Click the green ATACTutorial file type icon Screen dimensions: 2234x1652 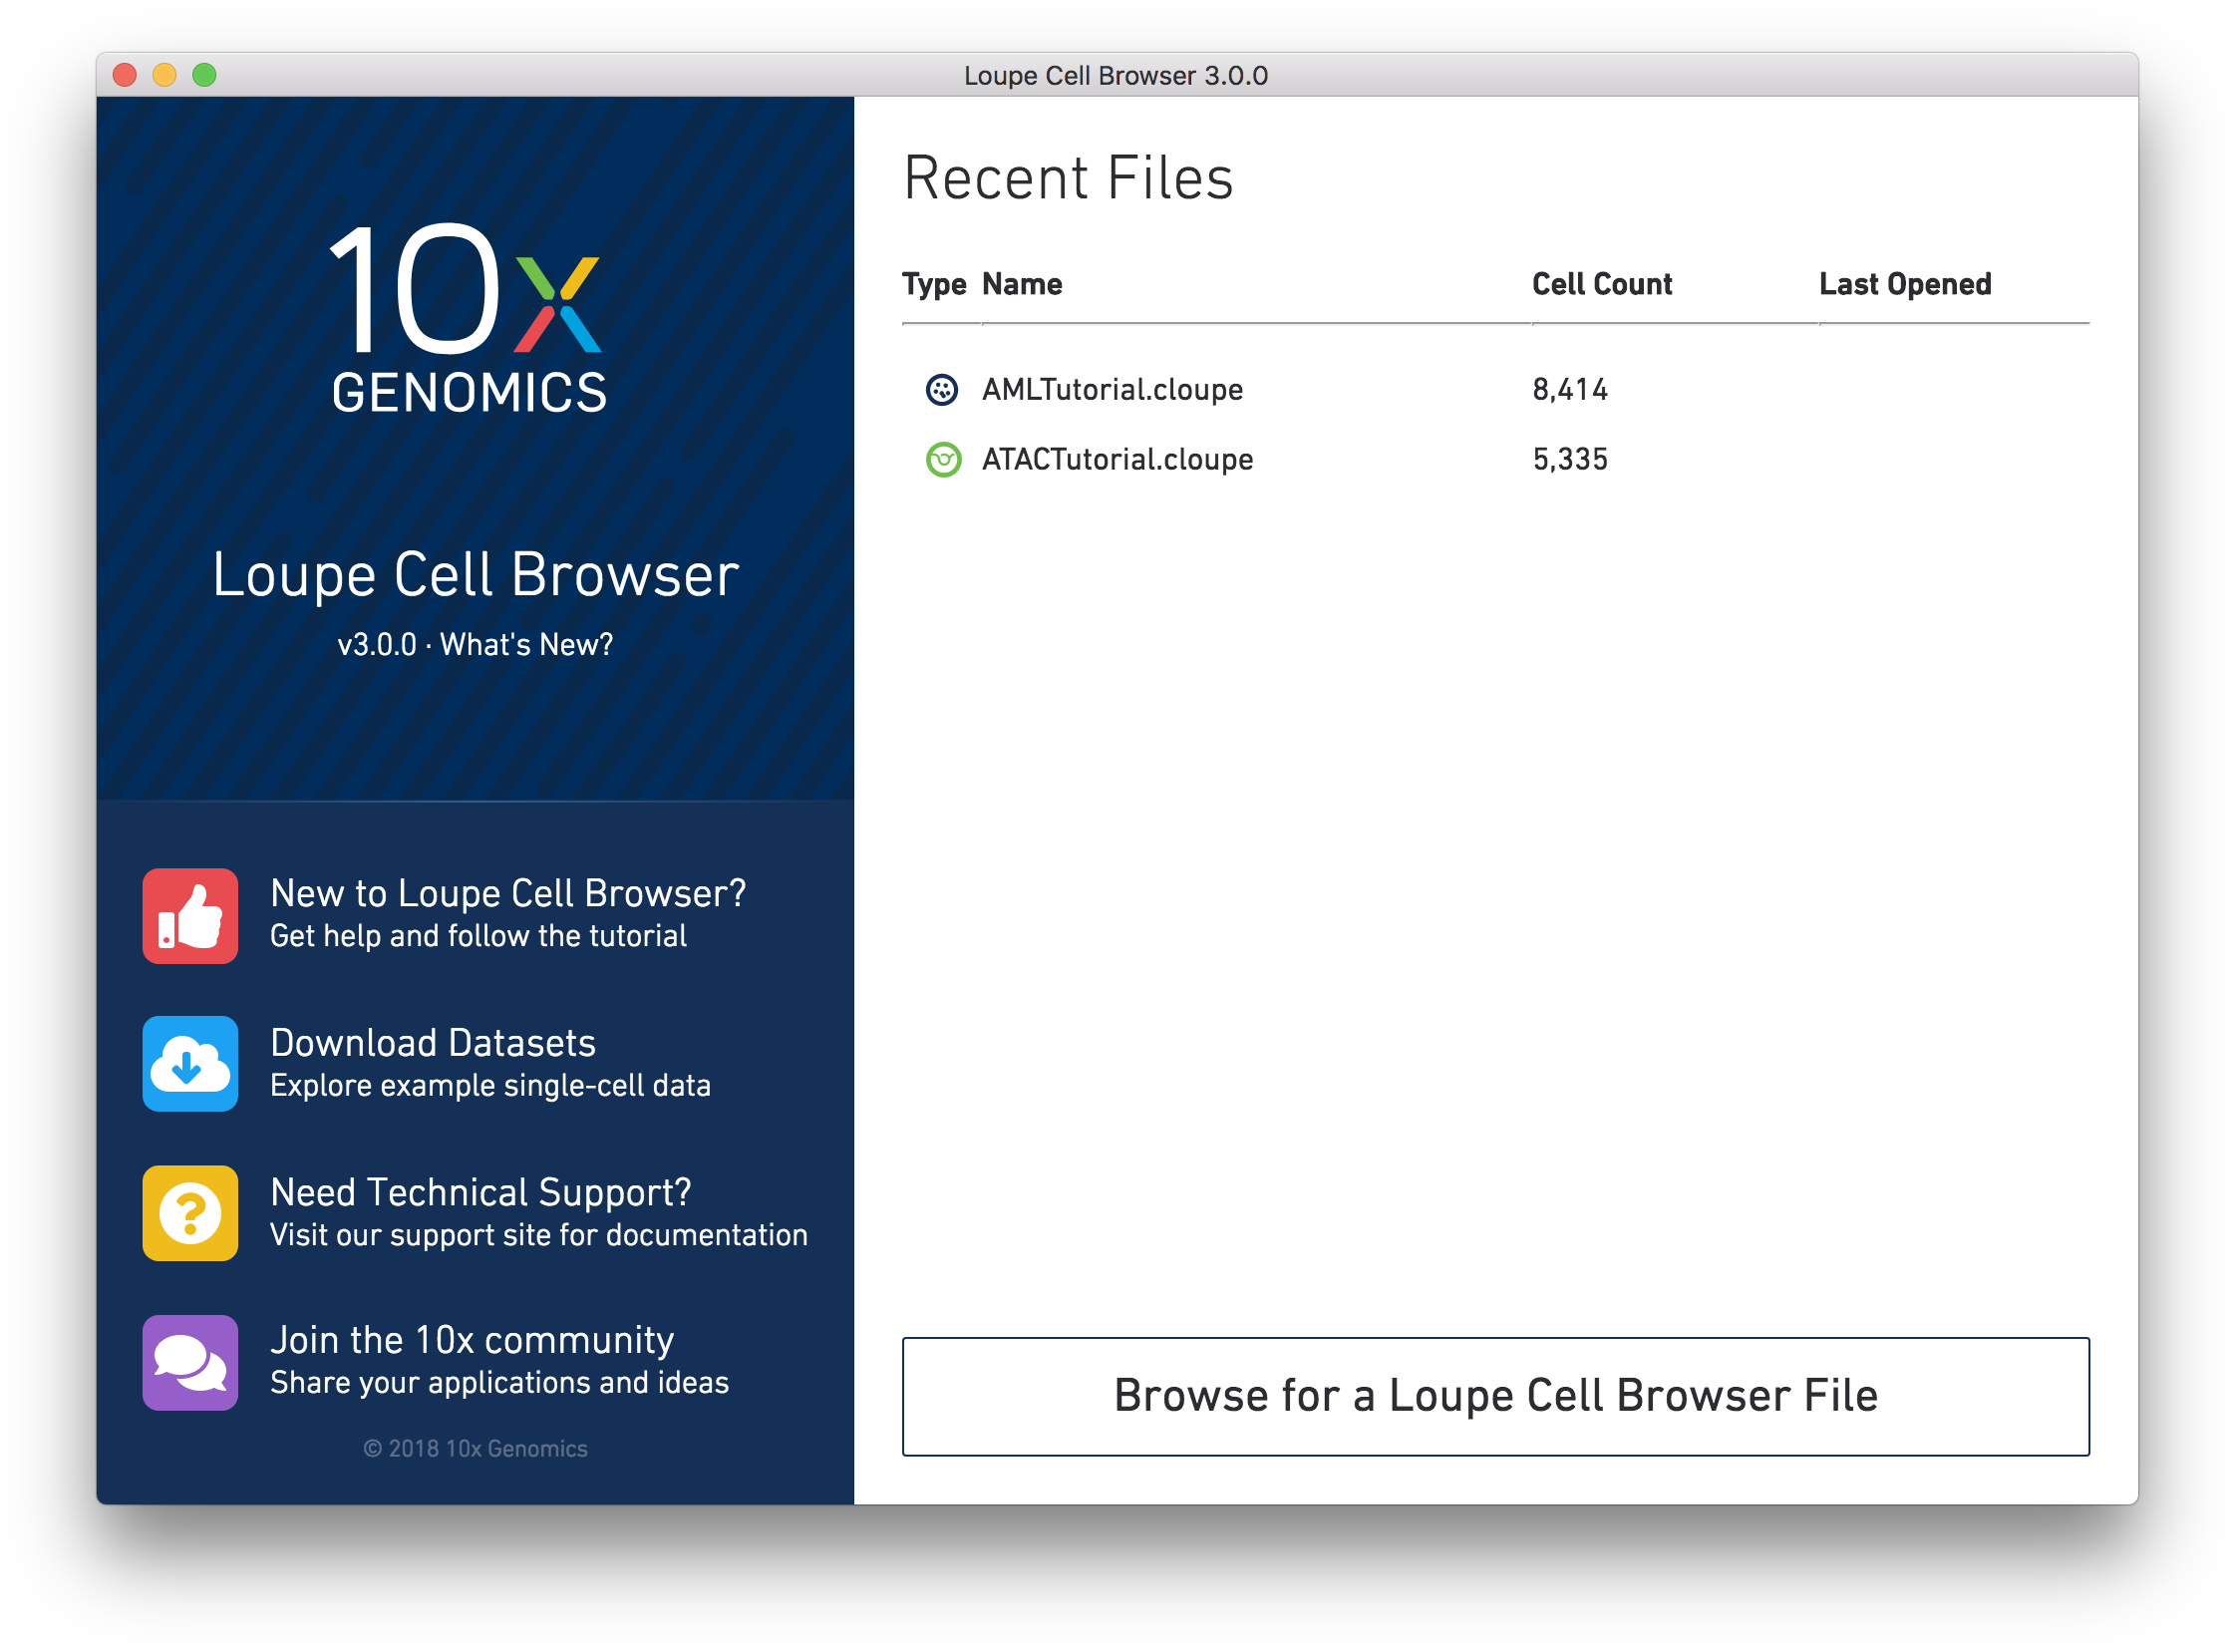coord(942,459)
